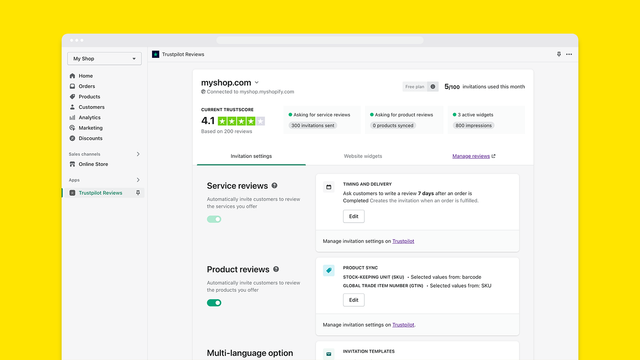The height and width of the screenshot is (360, 640).
Task: Click the 0 products synced badge
Action: click(393, 126)
